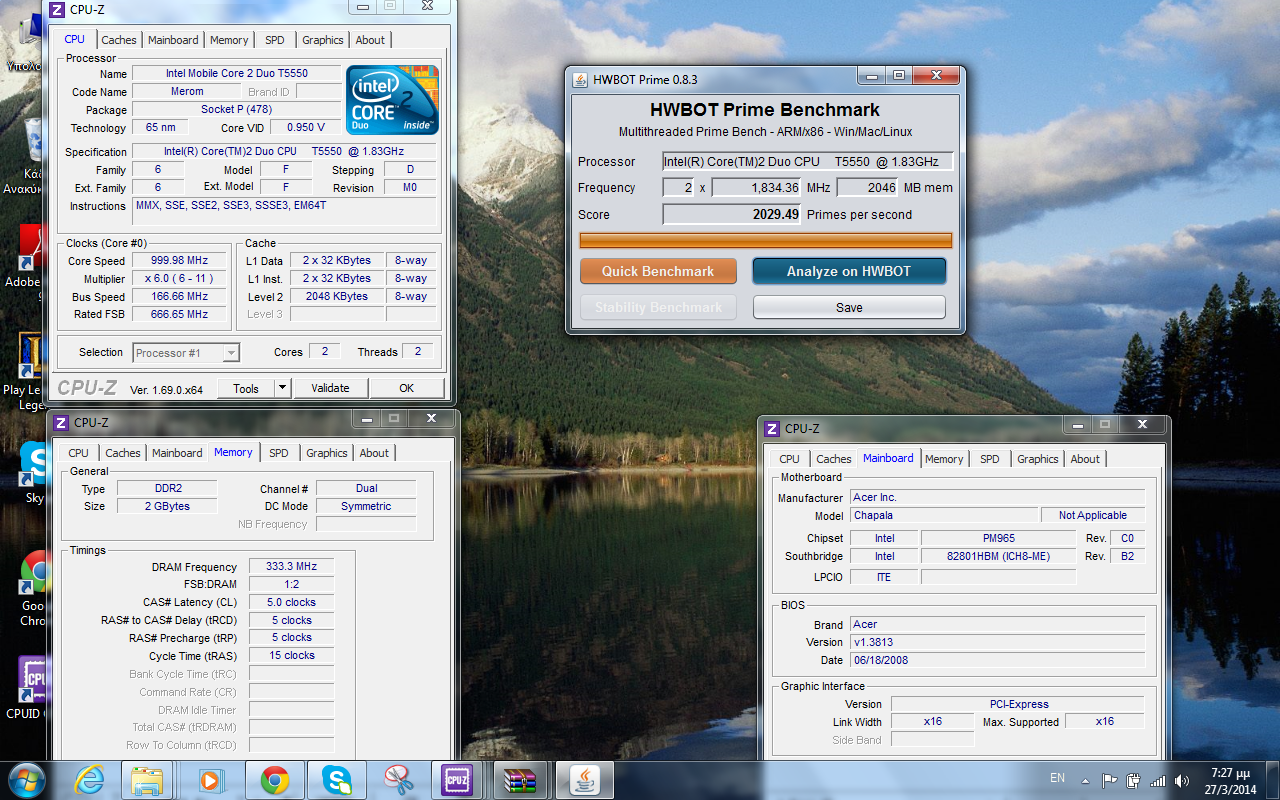This screenshot has height=800, width=1280.
Task: Click the grayed Stability Benchmark button
Action: 658,307
